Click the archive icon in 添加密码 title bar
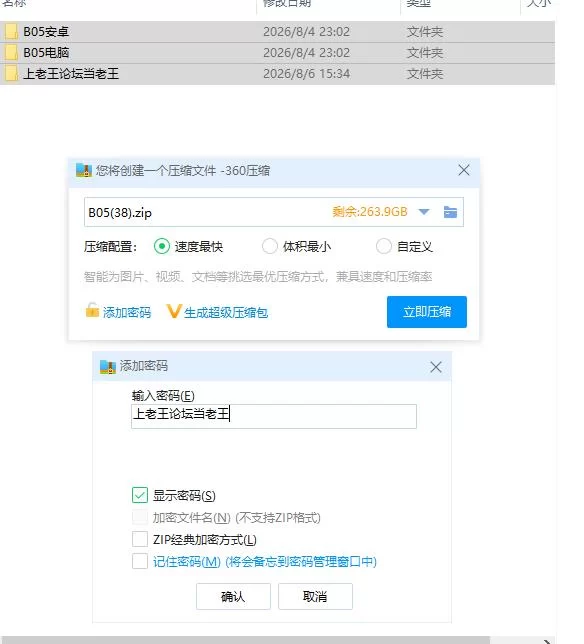 (x=108, y=366)
